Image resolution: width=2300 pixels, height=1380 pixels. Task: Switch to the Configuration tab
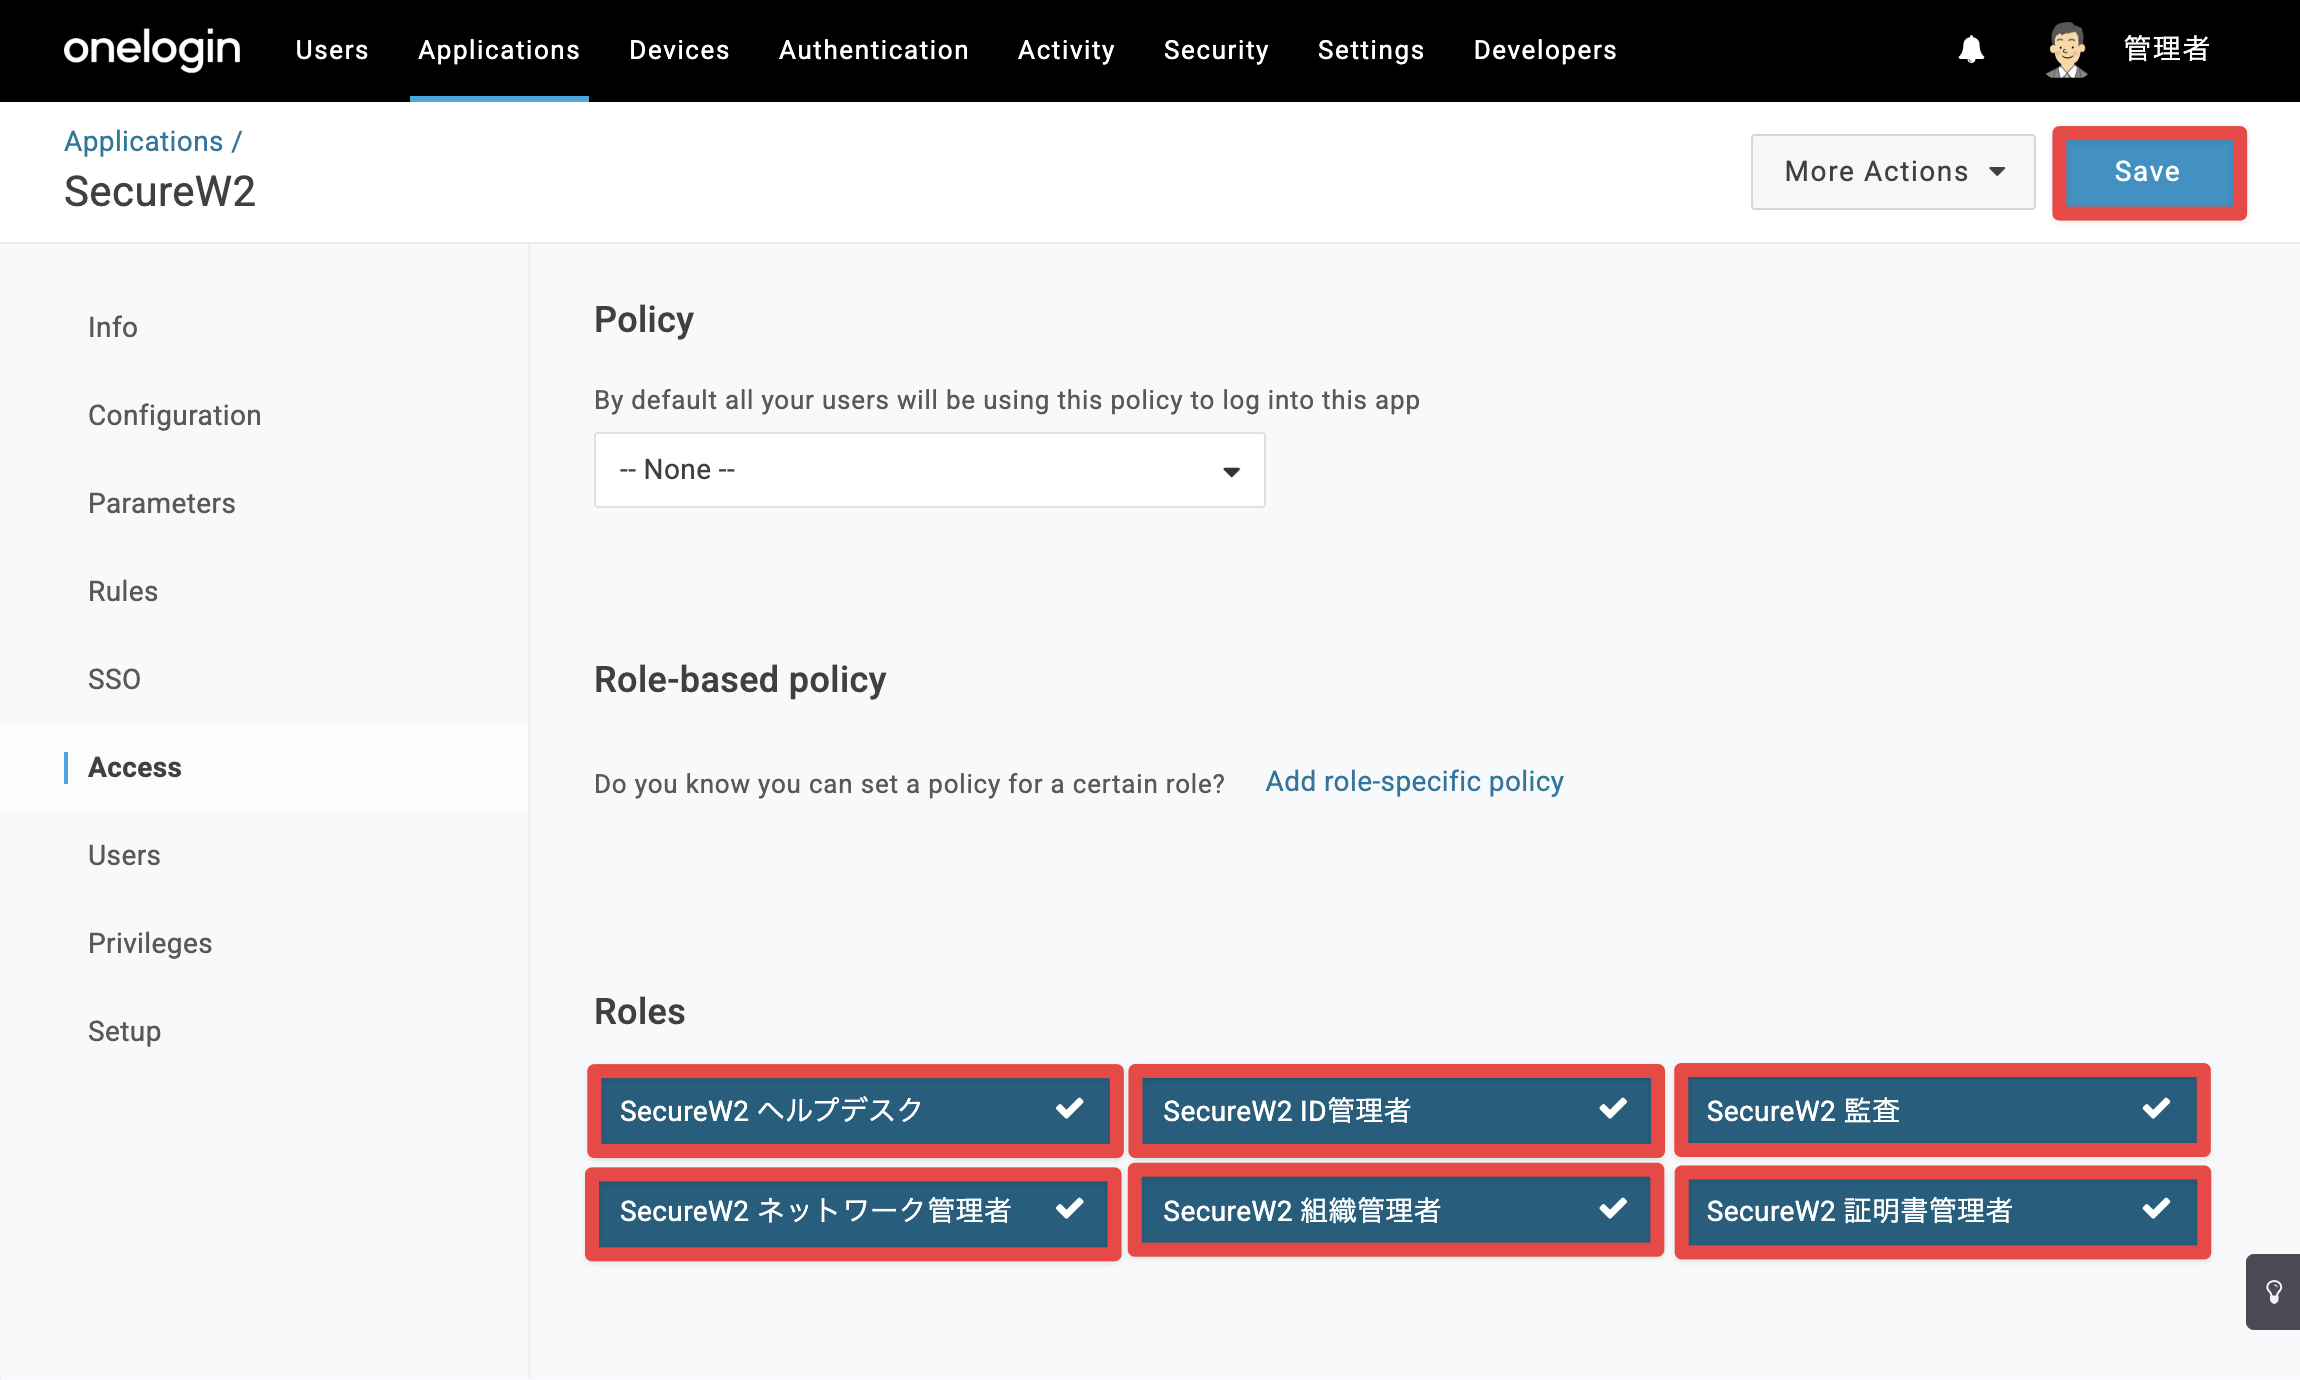point(175,415)
